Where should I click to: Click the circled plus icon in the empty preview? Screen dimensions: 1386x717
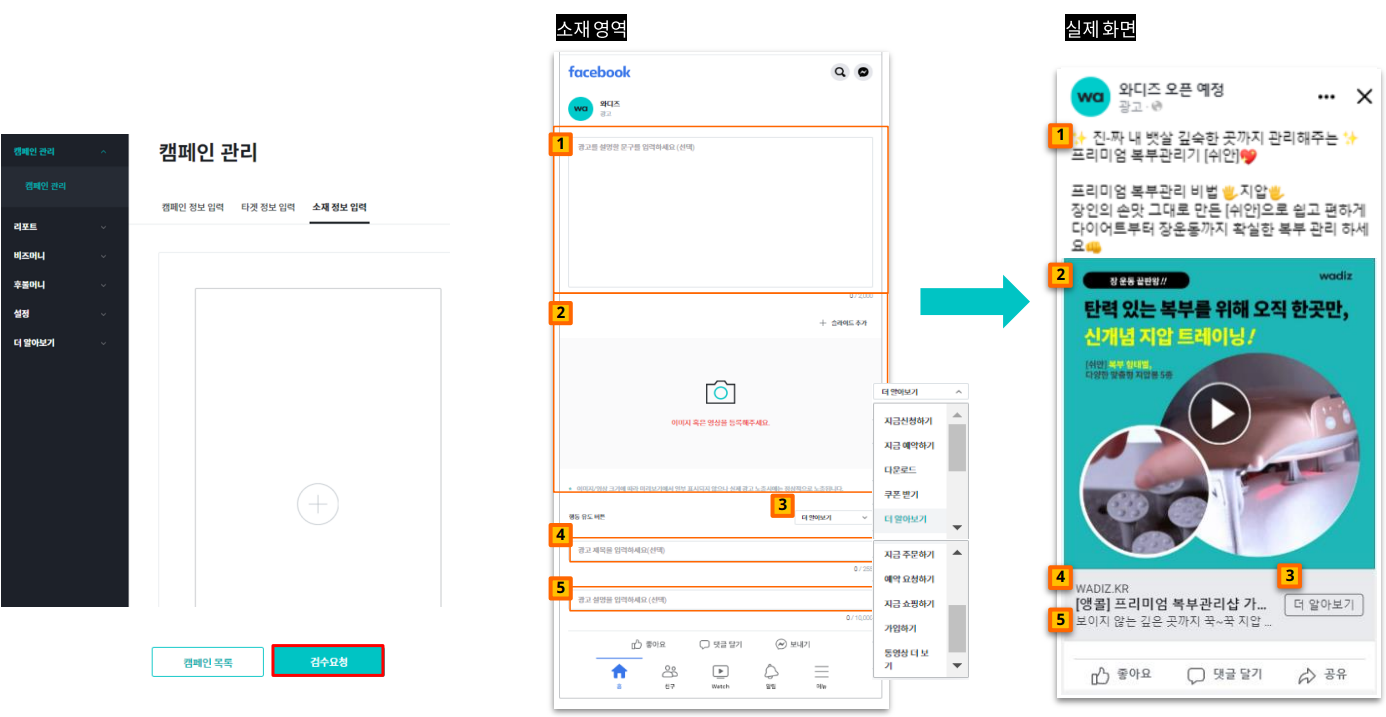pos(318,504)
